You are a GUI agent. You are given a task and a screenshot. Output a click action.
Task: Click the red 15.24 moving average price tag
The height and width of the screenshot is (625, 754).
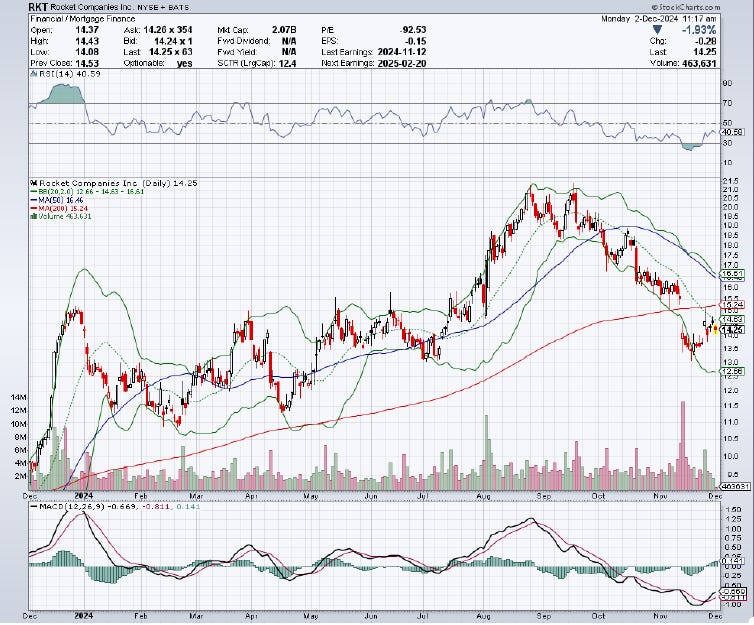(734, 305)
